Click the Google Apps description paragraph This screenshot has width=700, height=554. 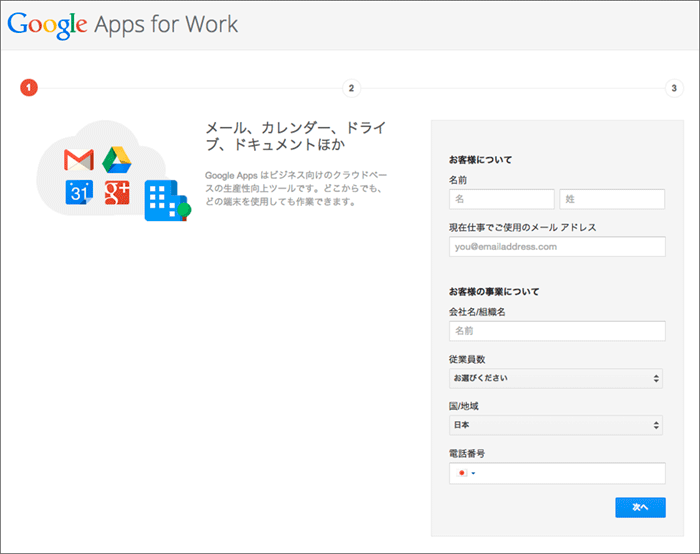296,188
